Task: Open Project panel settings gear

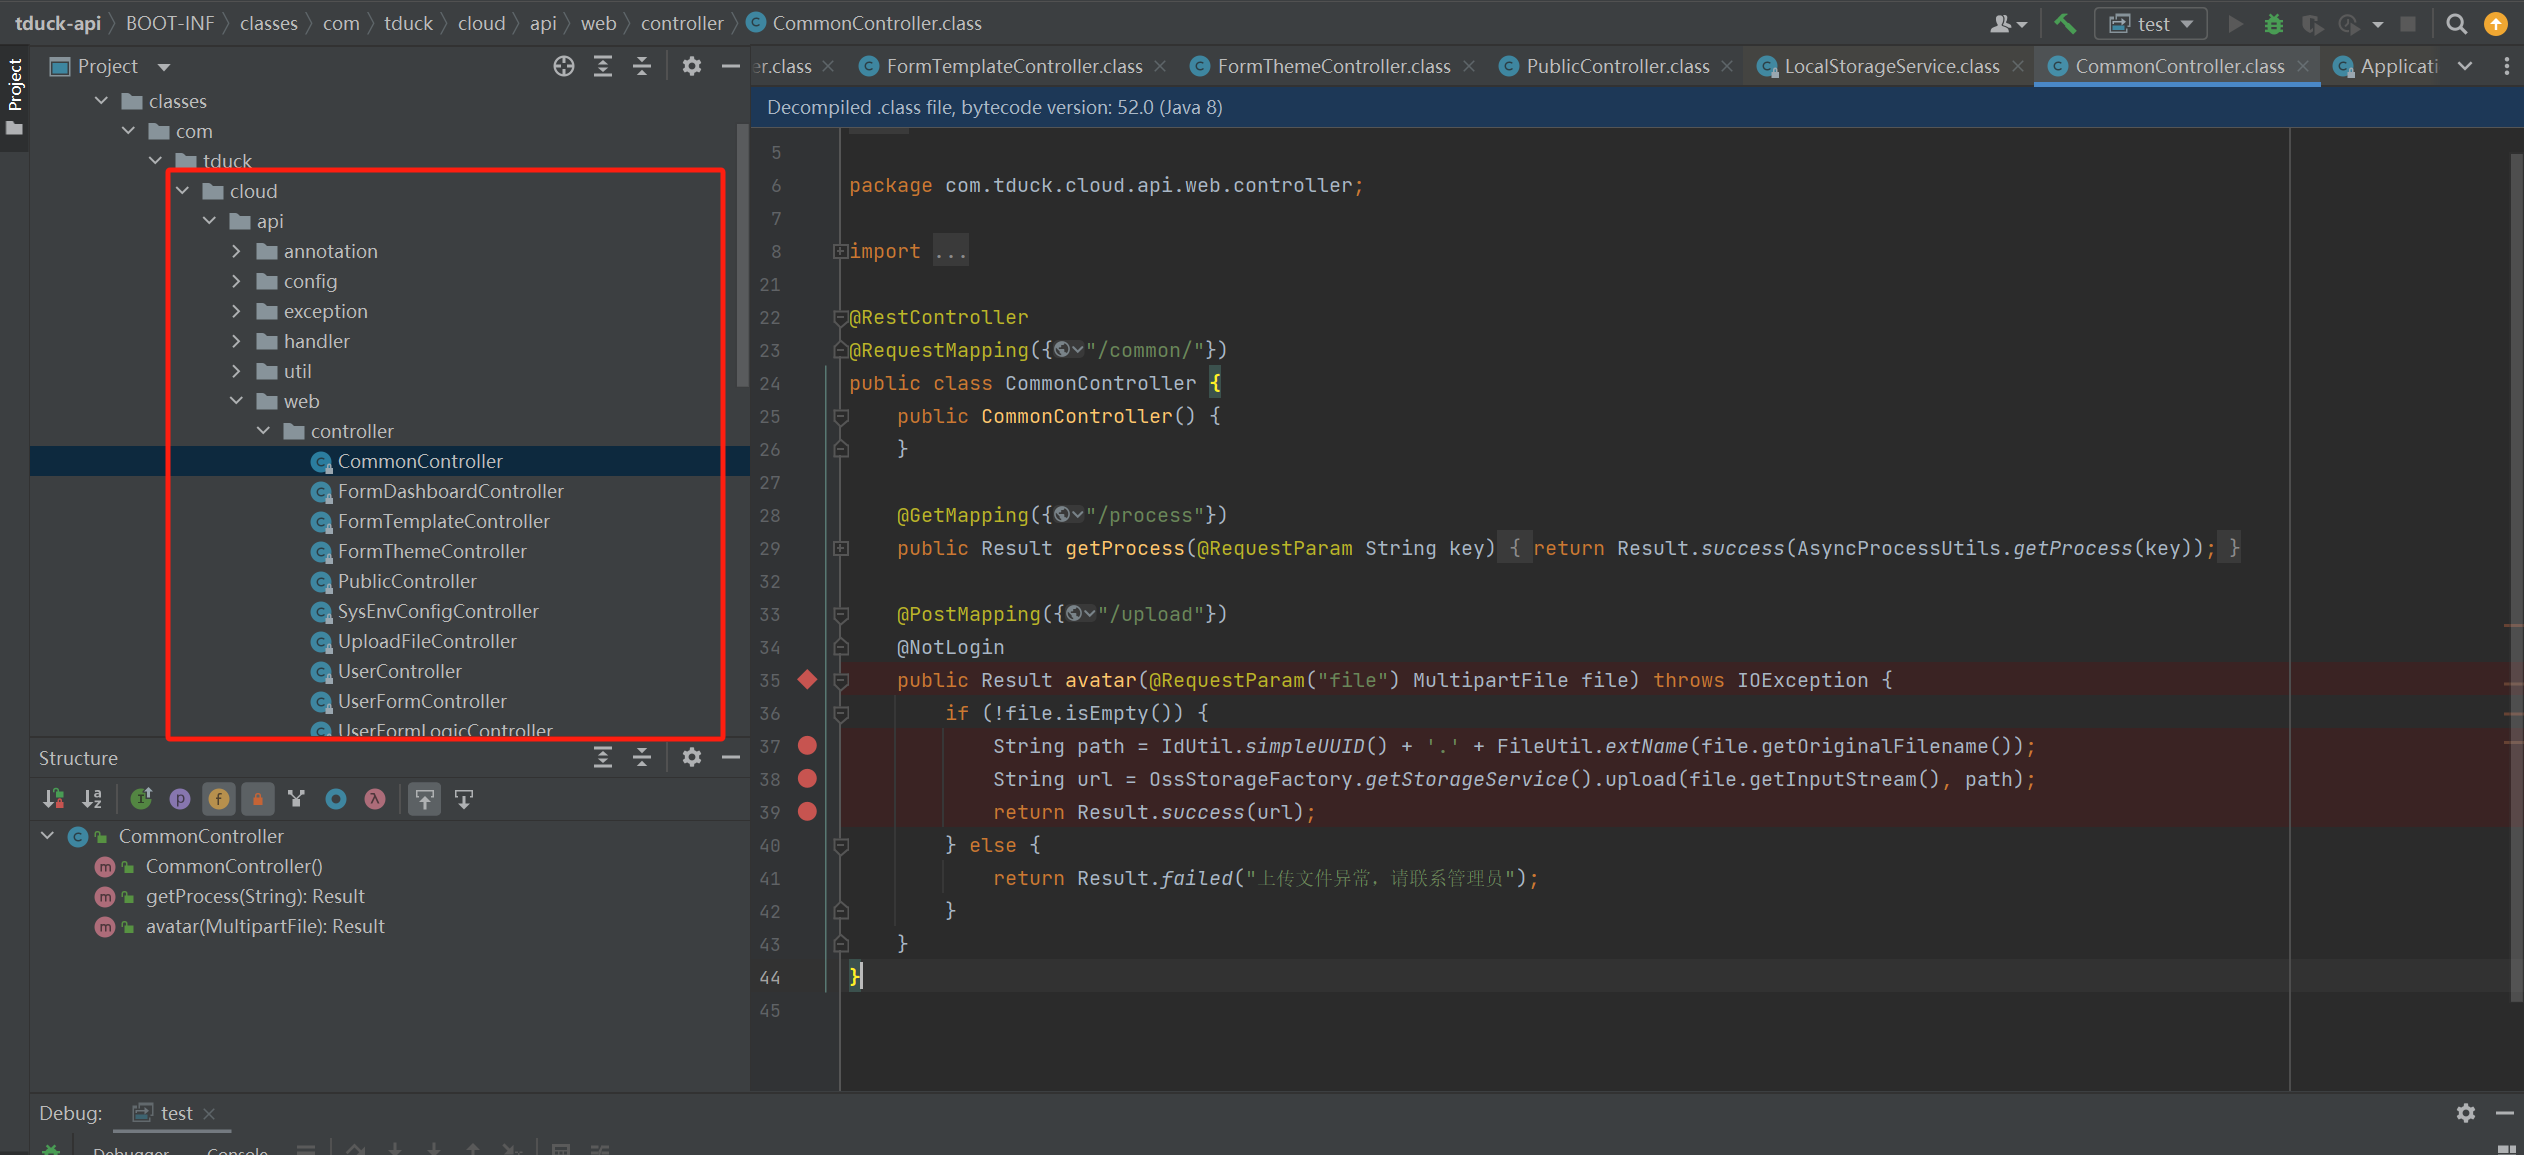Action: point(691,66)
